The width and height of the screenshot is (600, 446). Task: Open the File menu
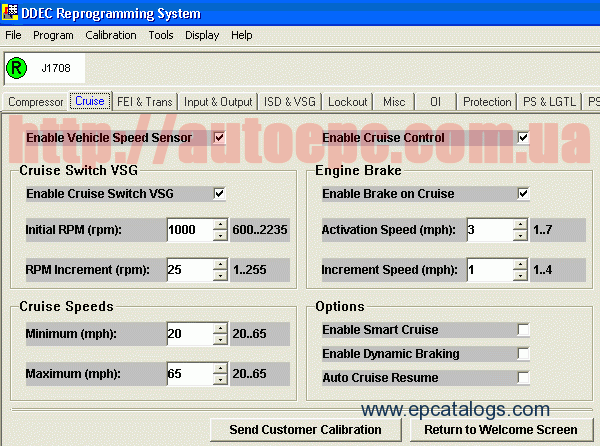coord(13,35)
